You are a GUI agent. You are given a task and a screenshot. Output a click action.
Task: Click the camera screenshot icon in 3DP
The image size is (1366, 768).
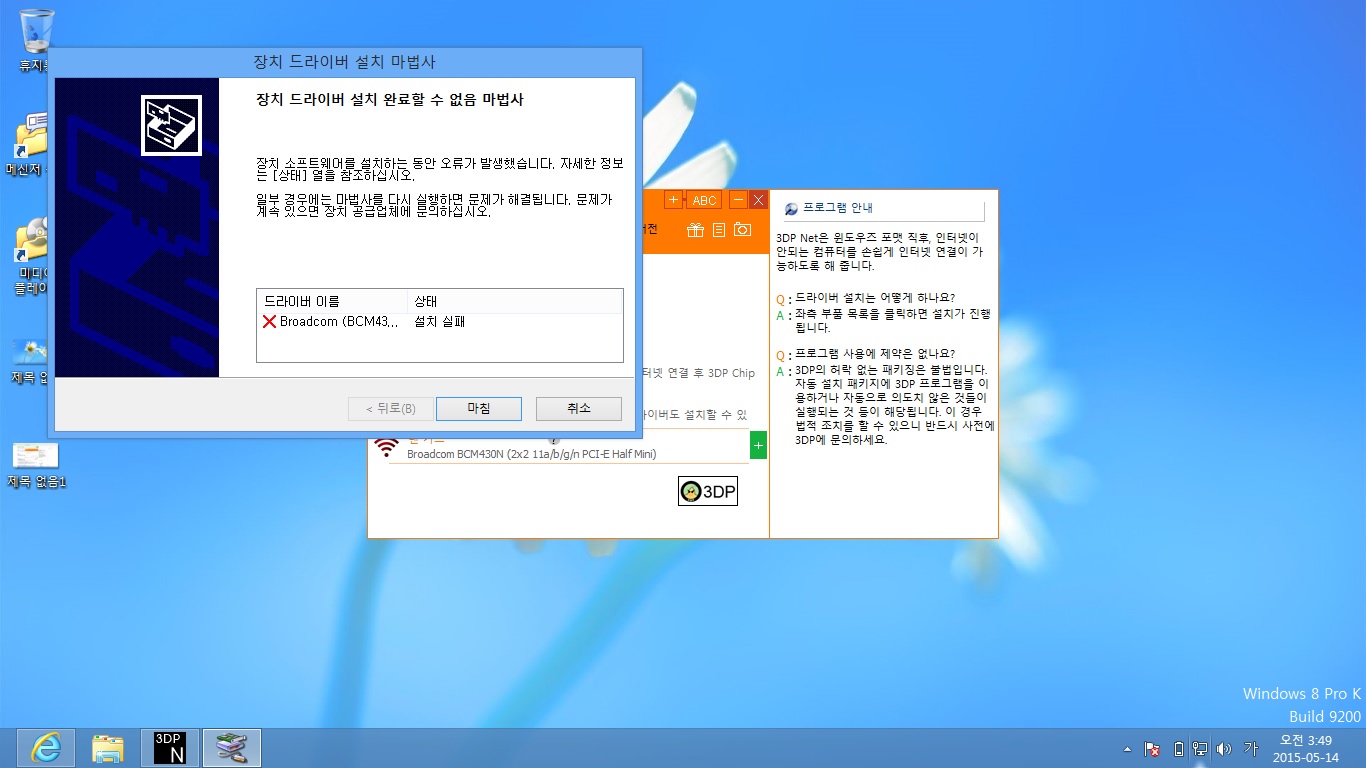742,230
